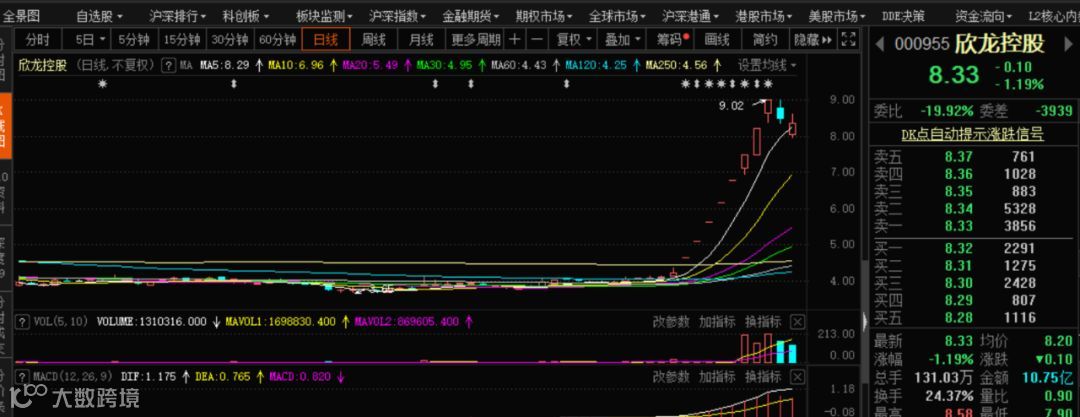Select the MA10:6.96 moving average label
This screenshot has height=417, width=1080.
tap(295, 66)
